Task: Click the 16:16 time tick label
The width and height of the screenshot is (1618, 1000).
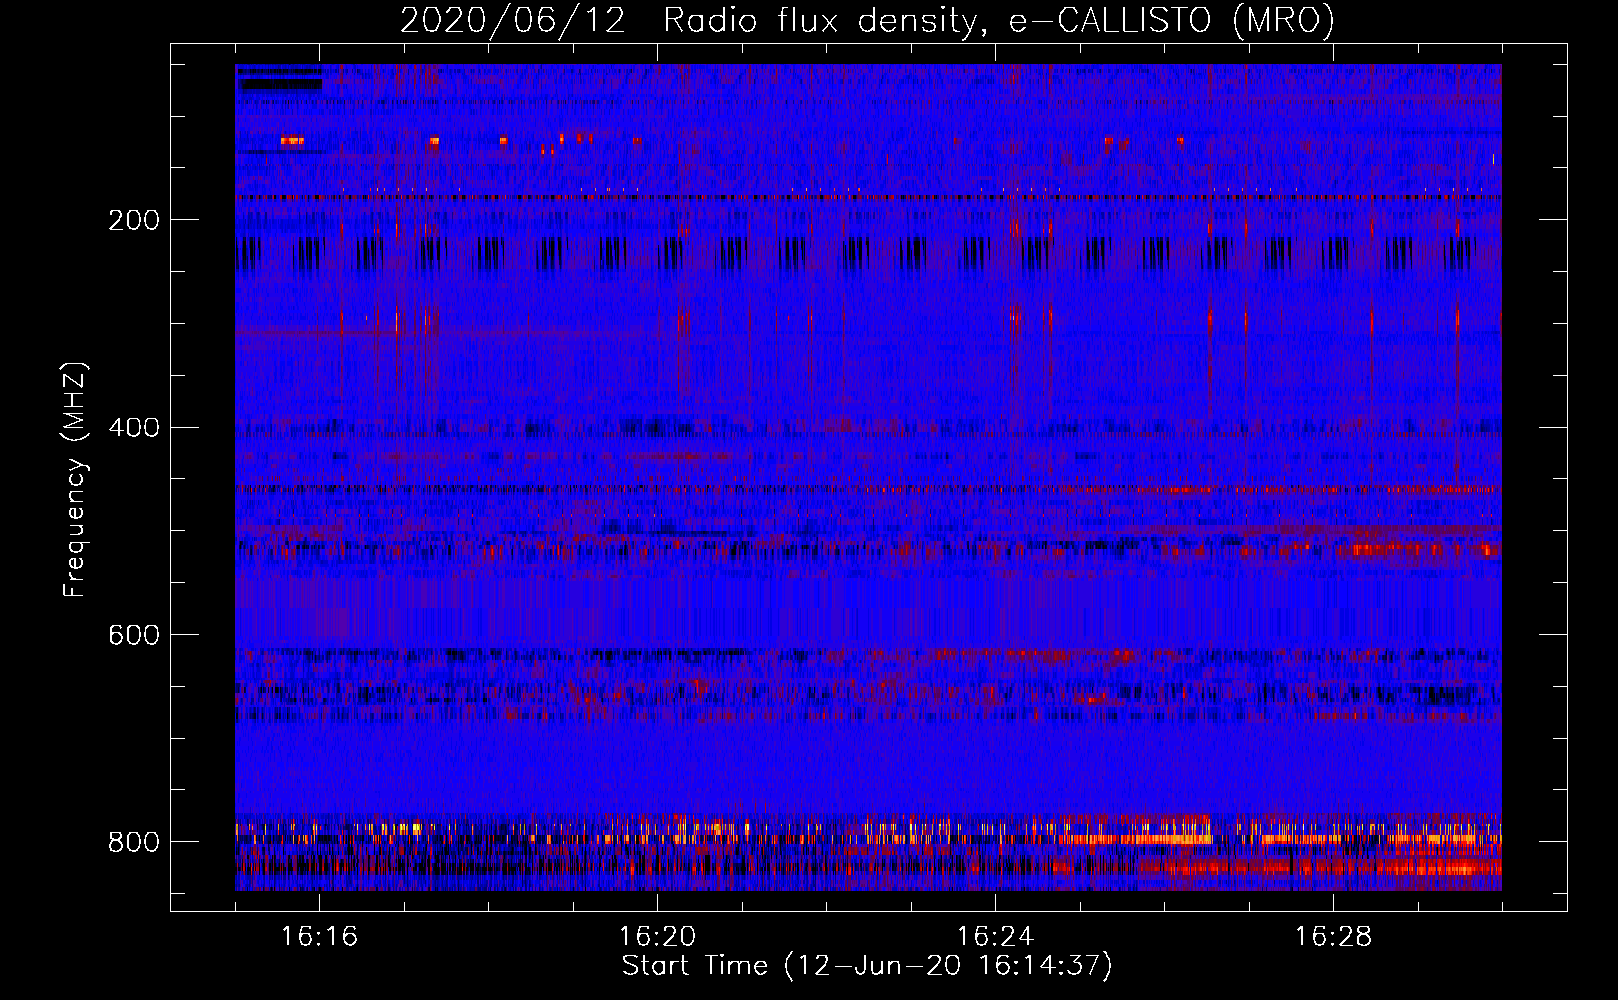Action: pos(320,936)
